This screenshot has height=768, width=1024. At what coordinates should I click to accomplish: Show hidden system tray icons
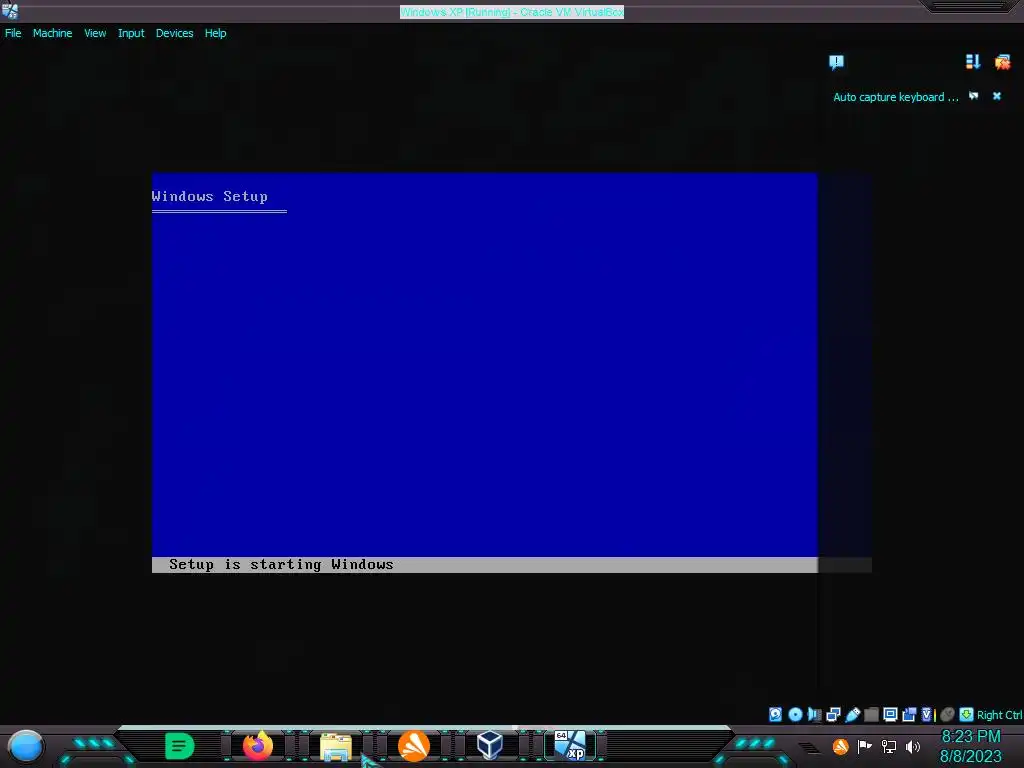(808, 747)
